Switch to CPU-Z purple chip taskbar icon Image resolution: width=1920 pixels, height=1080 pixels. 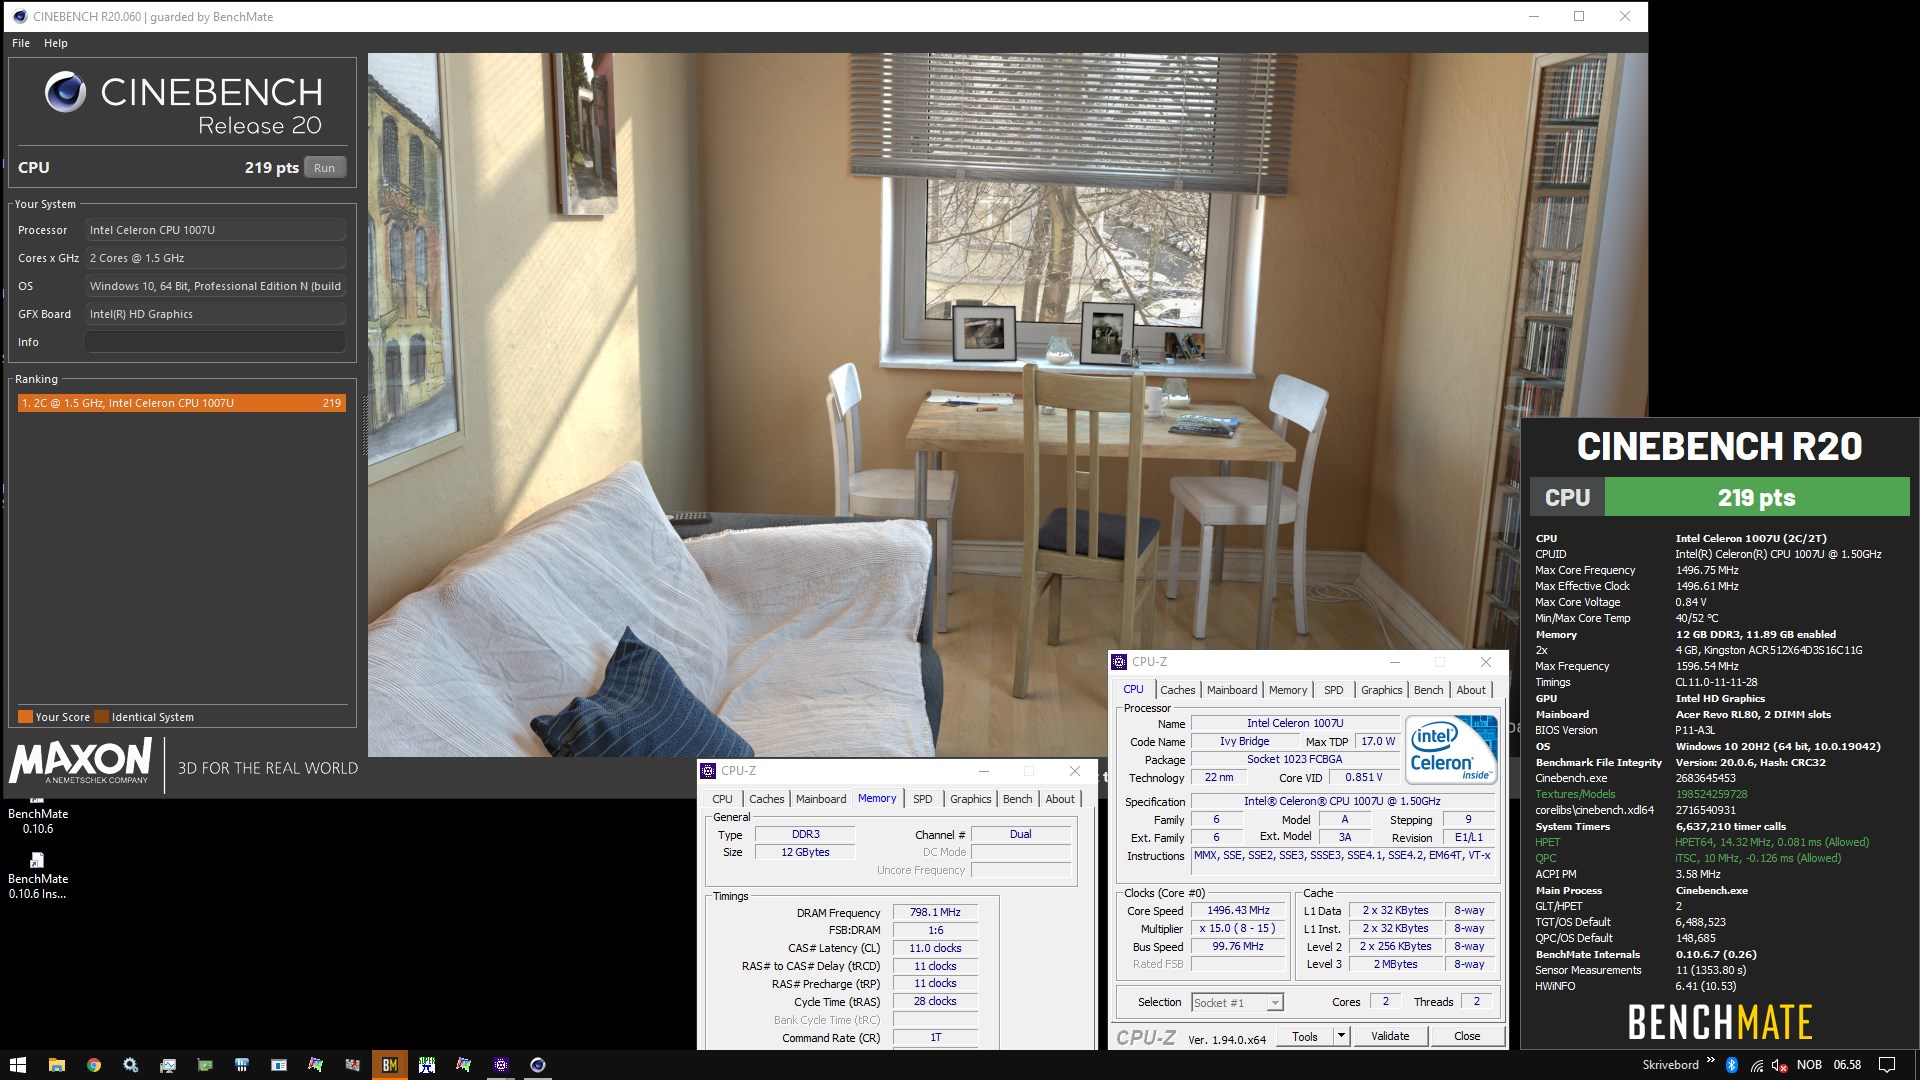[x=500, y=1065]
